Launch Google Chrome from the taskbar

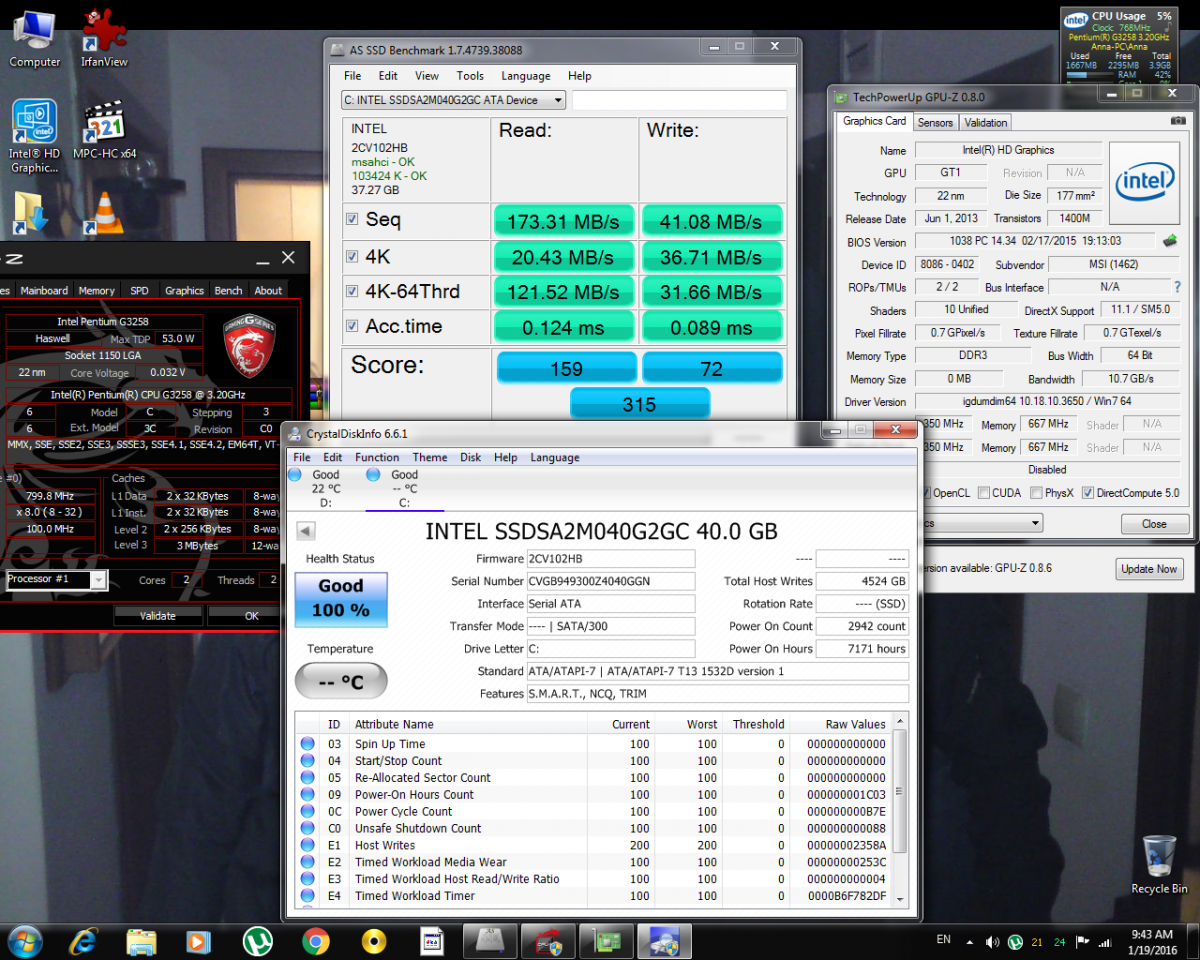coord(316,941)
